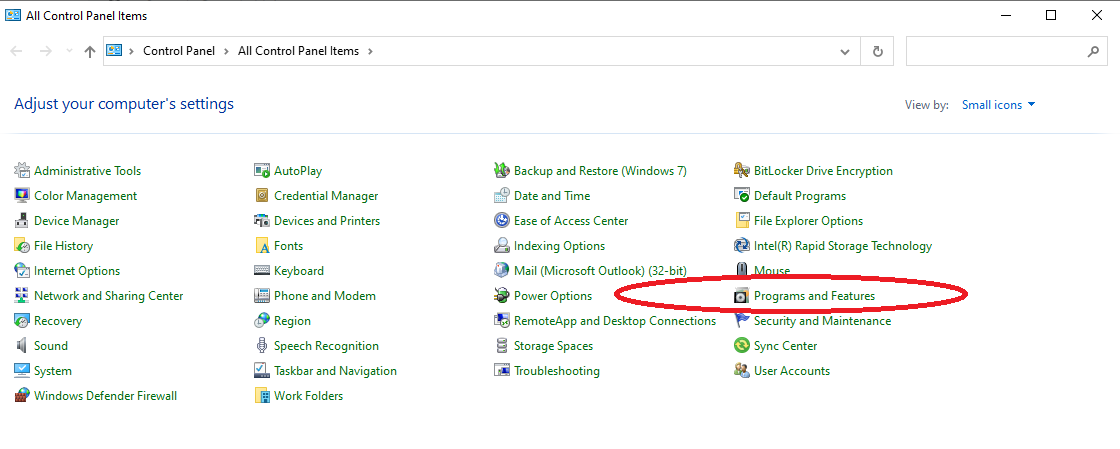Select the All Control Panel Items breadcrumb
The width and height of the screenshot is (1120, 449).
coord(299,51)
